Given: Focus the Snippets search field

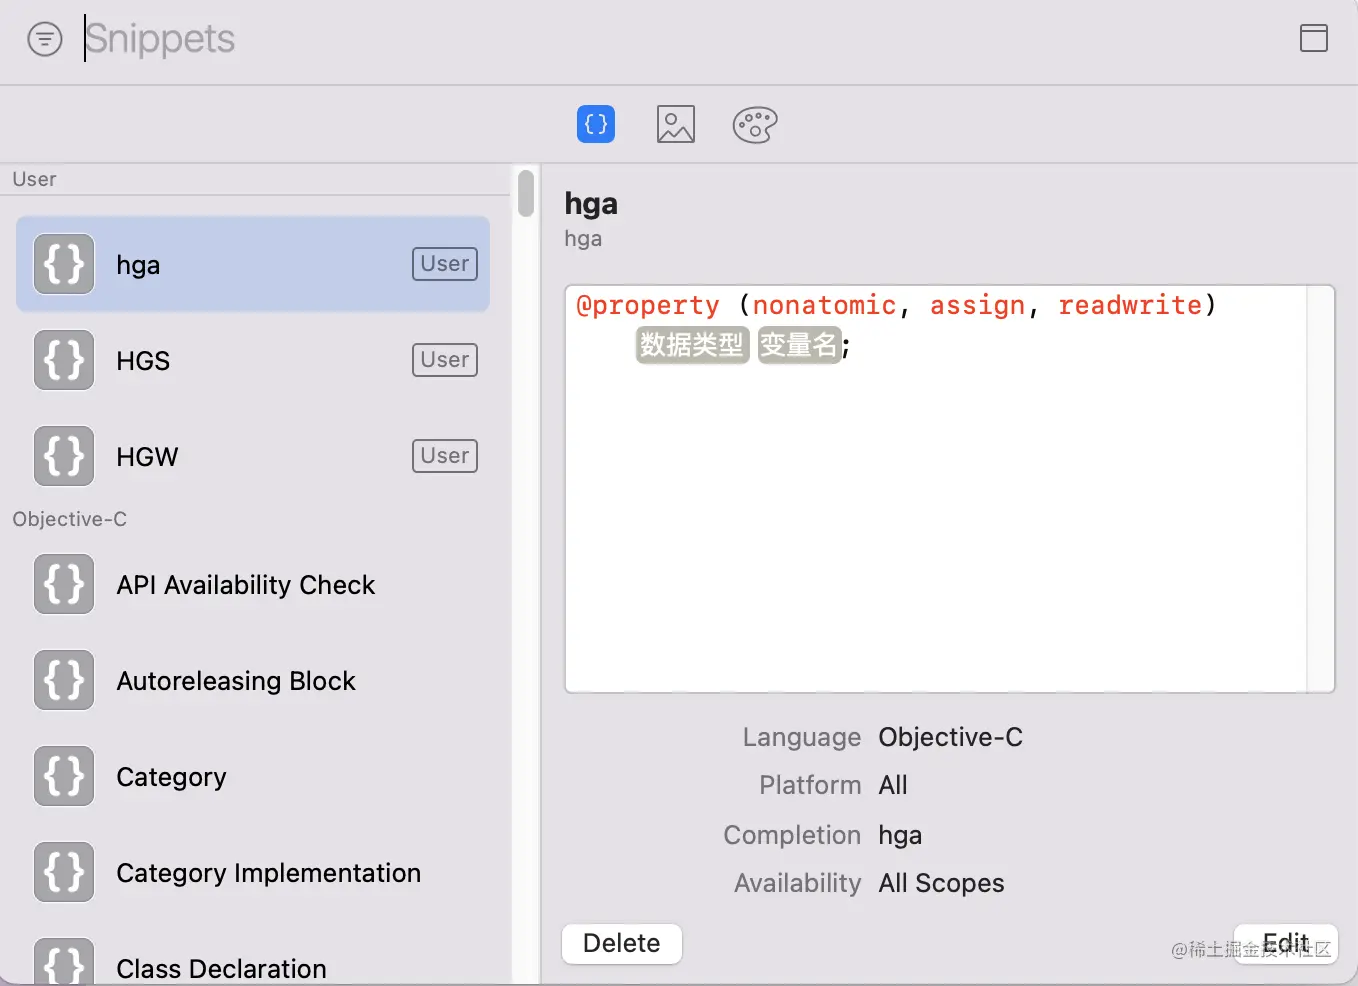Looking at the screenshot, I should pos(680,39).
